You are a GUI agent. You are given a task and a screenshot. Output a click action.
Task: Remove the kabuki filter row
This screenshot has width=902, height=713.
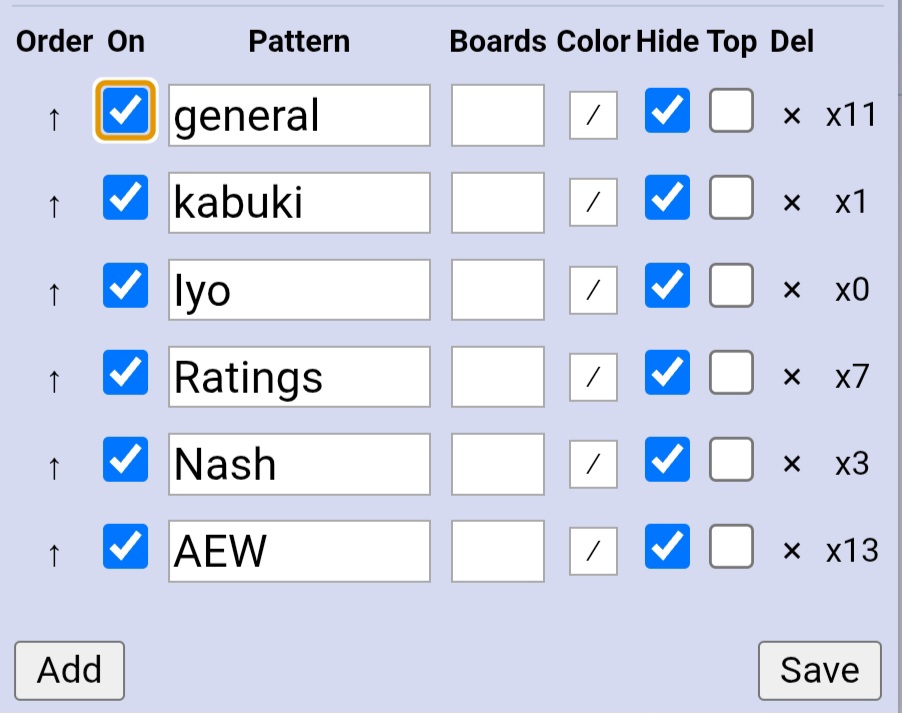pyautogui.click(x=792, y=203)
